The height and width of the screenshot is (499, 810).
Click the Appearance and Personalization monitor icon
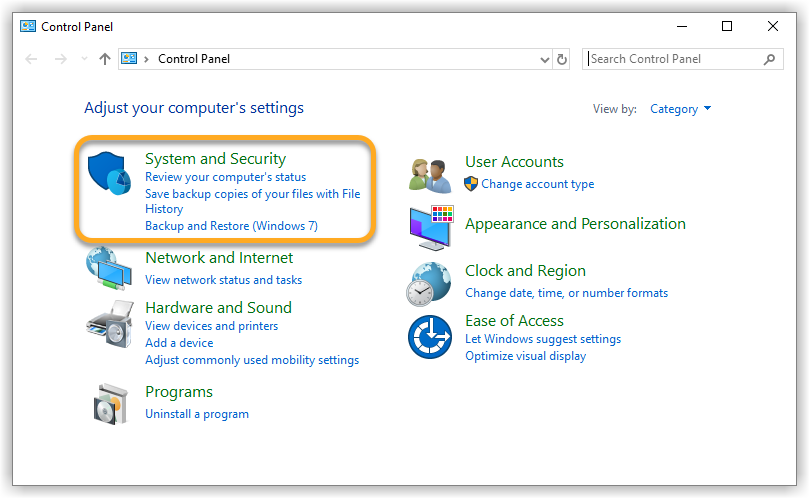tap(431, 228)
